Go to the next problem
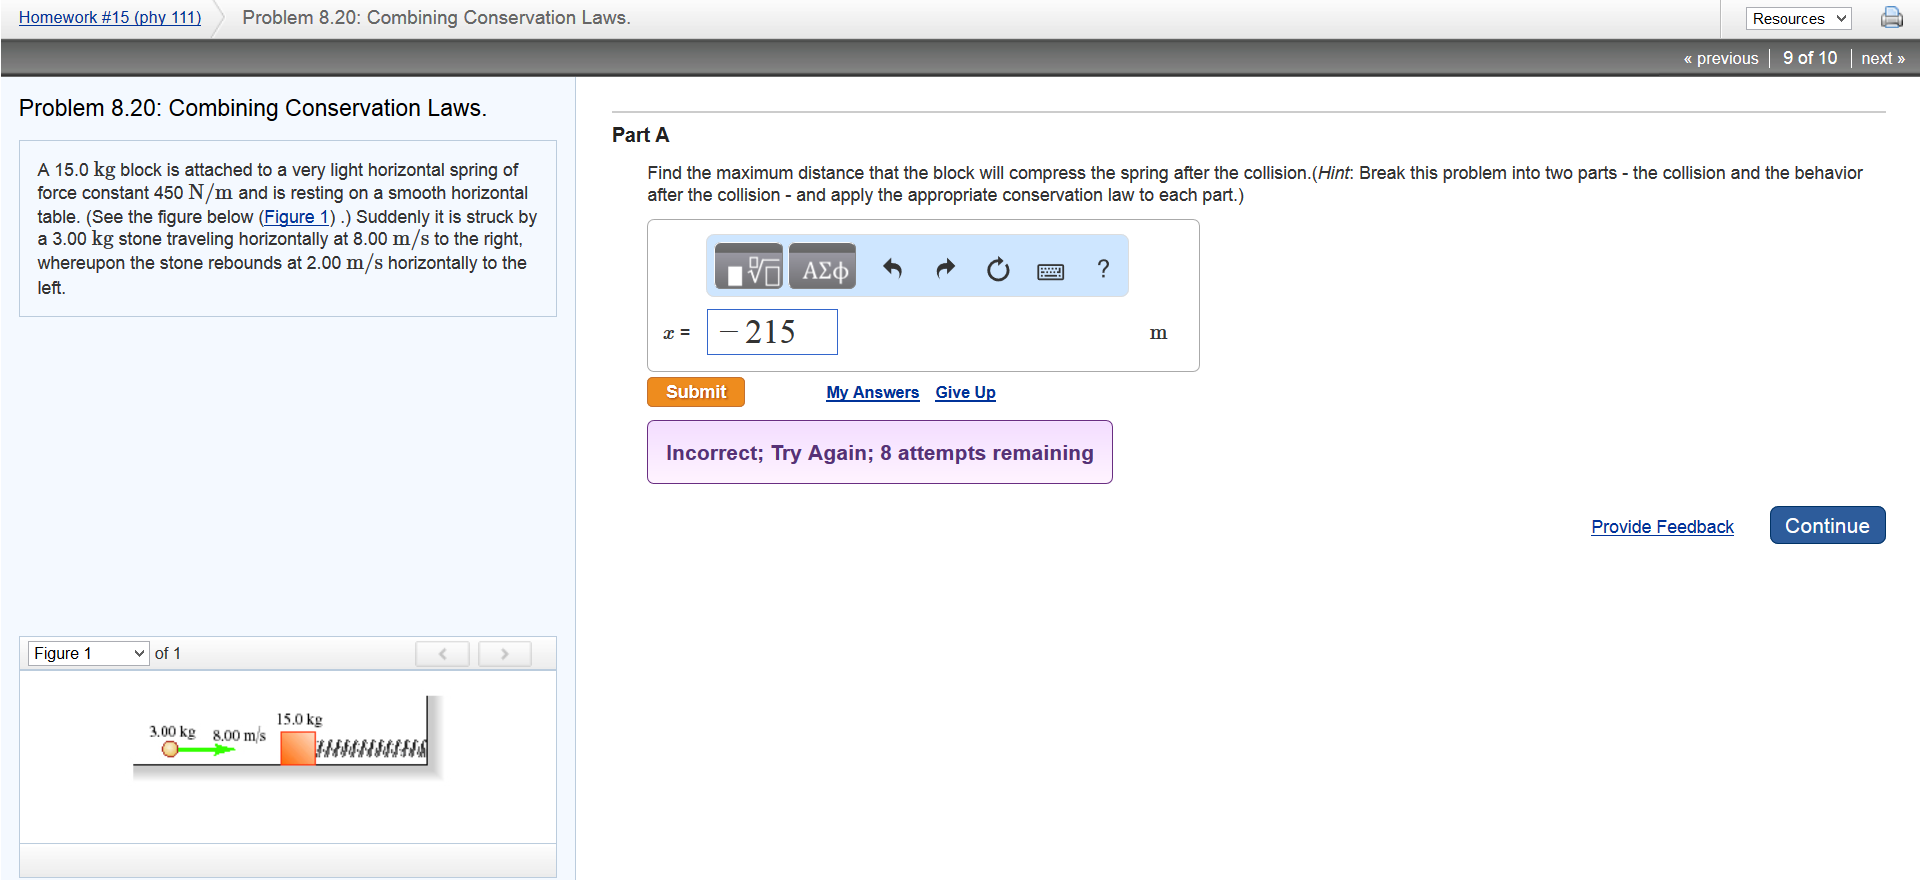1920x880 pixels. click(1882, 58)
